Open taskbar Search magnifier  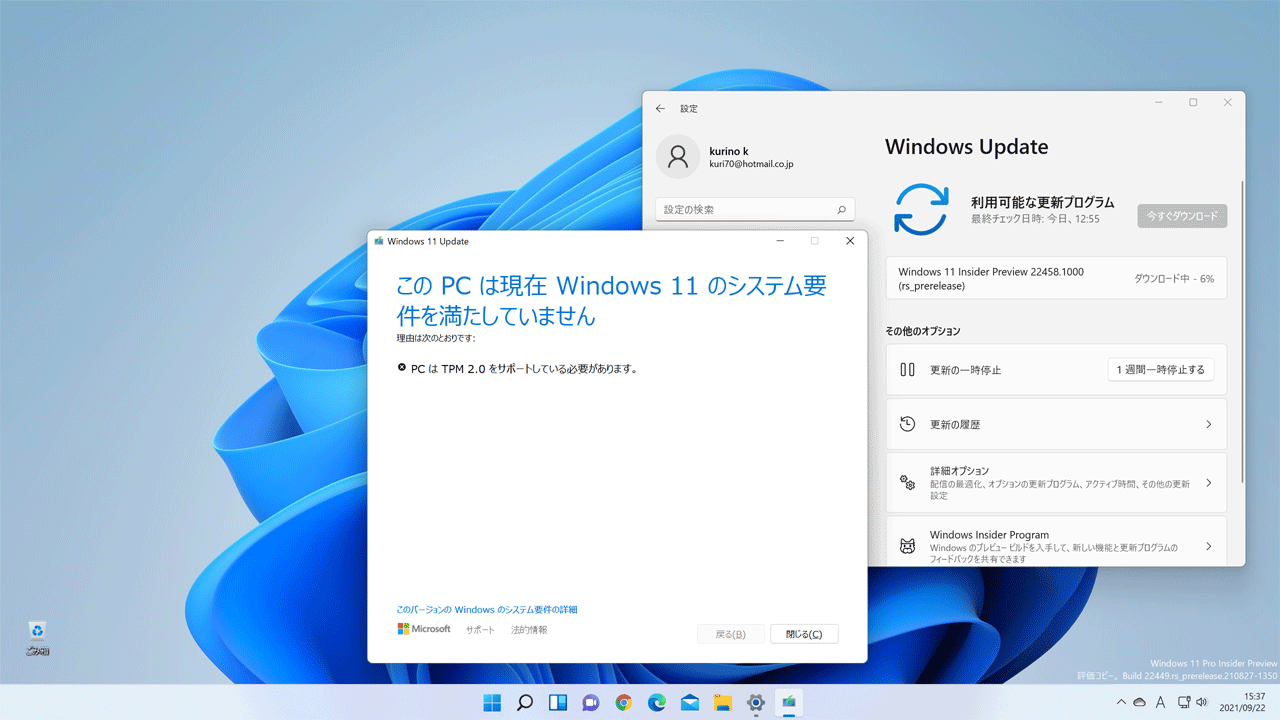point(525,703)
